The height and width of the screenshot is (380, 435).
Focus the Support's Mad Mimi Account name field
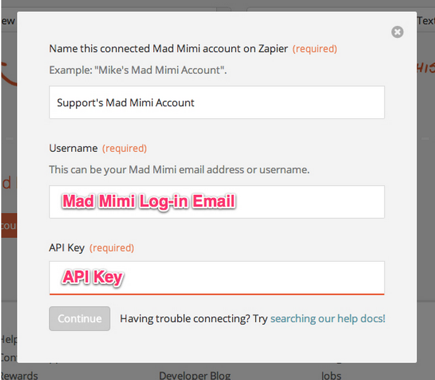tap(217, 102)
